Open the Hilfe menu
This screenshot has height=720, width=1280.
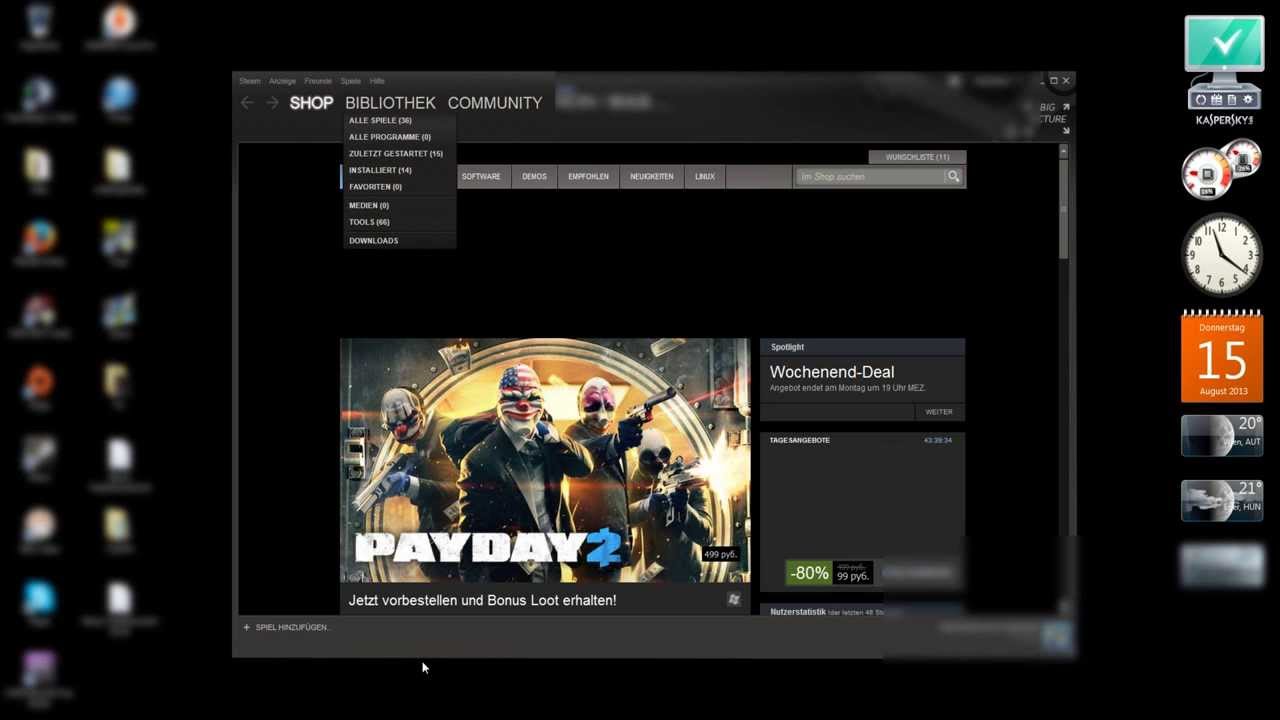tap(377, 81)
